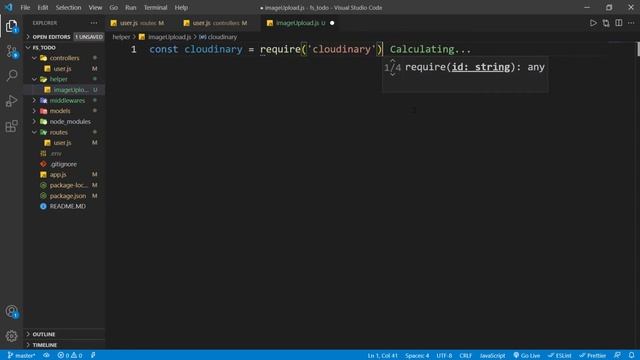The width and height of the screenshot is (640, 360).
Task: Change encoding via UTF-8 indicator
Action: click(x=444, y=356)
